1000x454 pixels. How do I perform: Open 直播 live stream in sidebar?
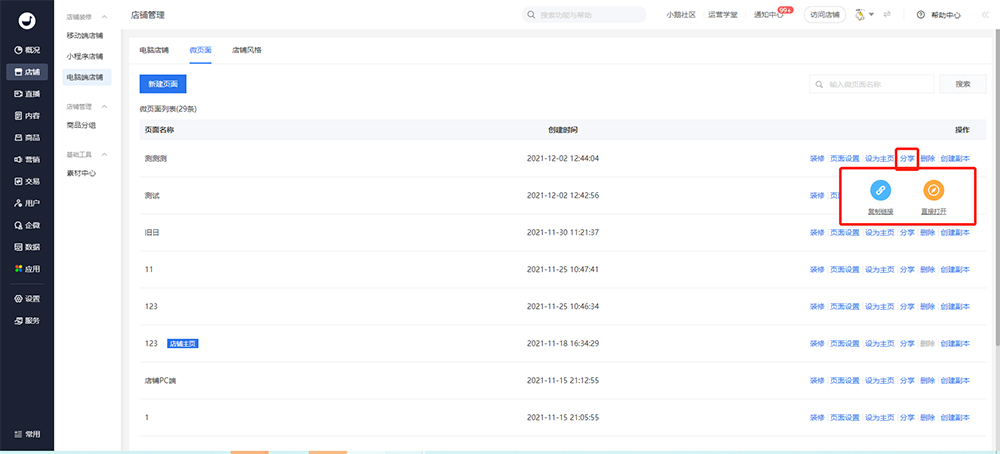point(27,93)
